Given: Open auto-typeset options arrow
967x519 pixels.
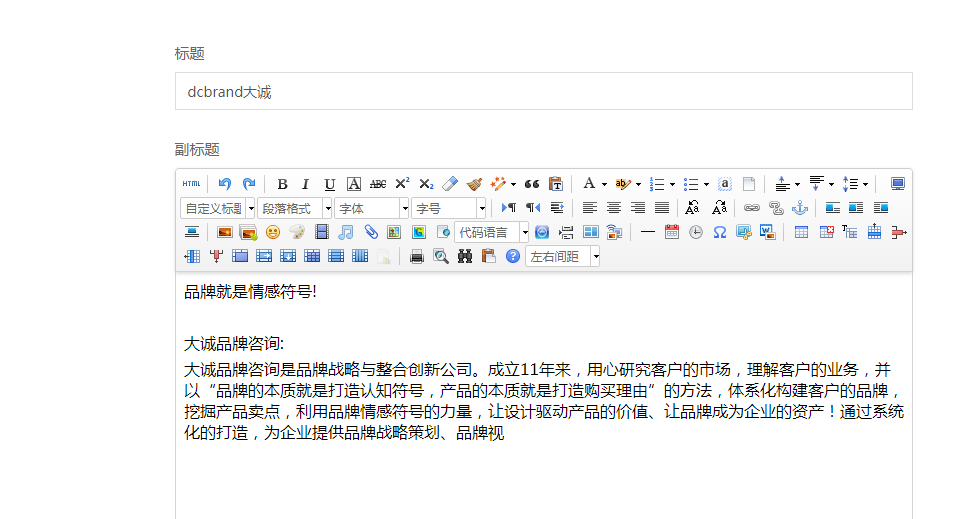Looking at the screenshot, I should tap(513, 184).
